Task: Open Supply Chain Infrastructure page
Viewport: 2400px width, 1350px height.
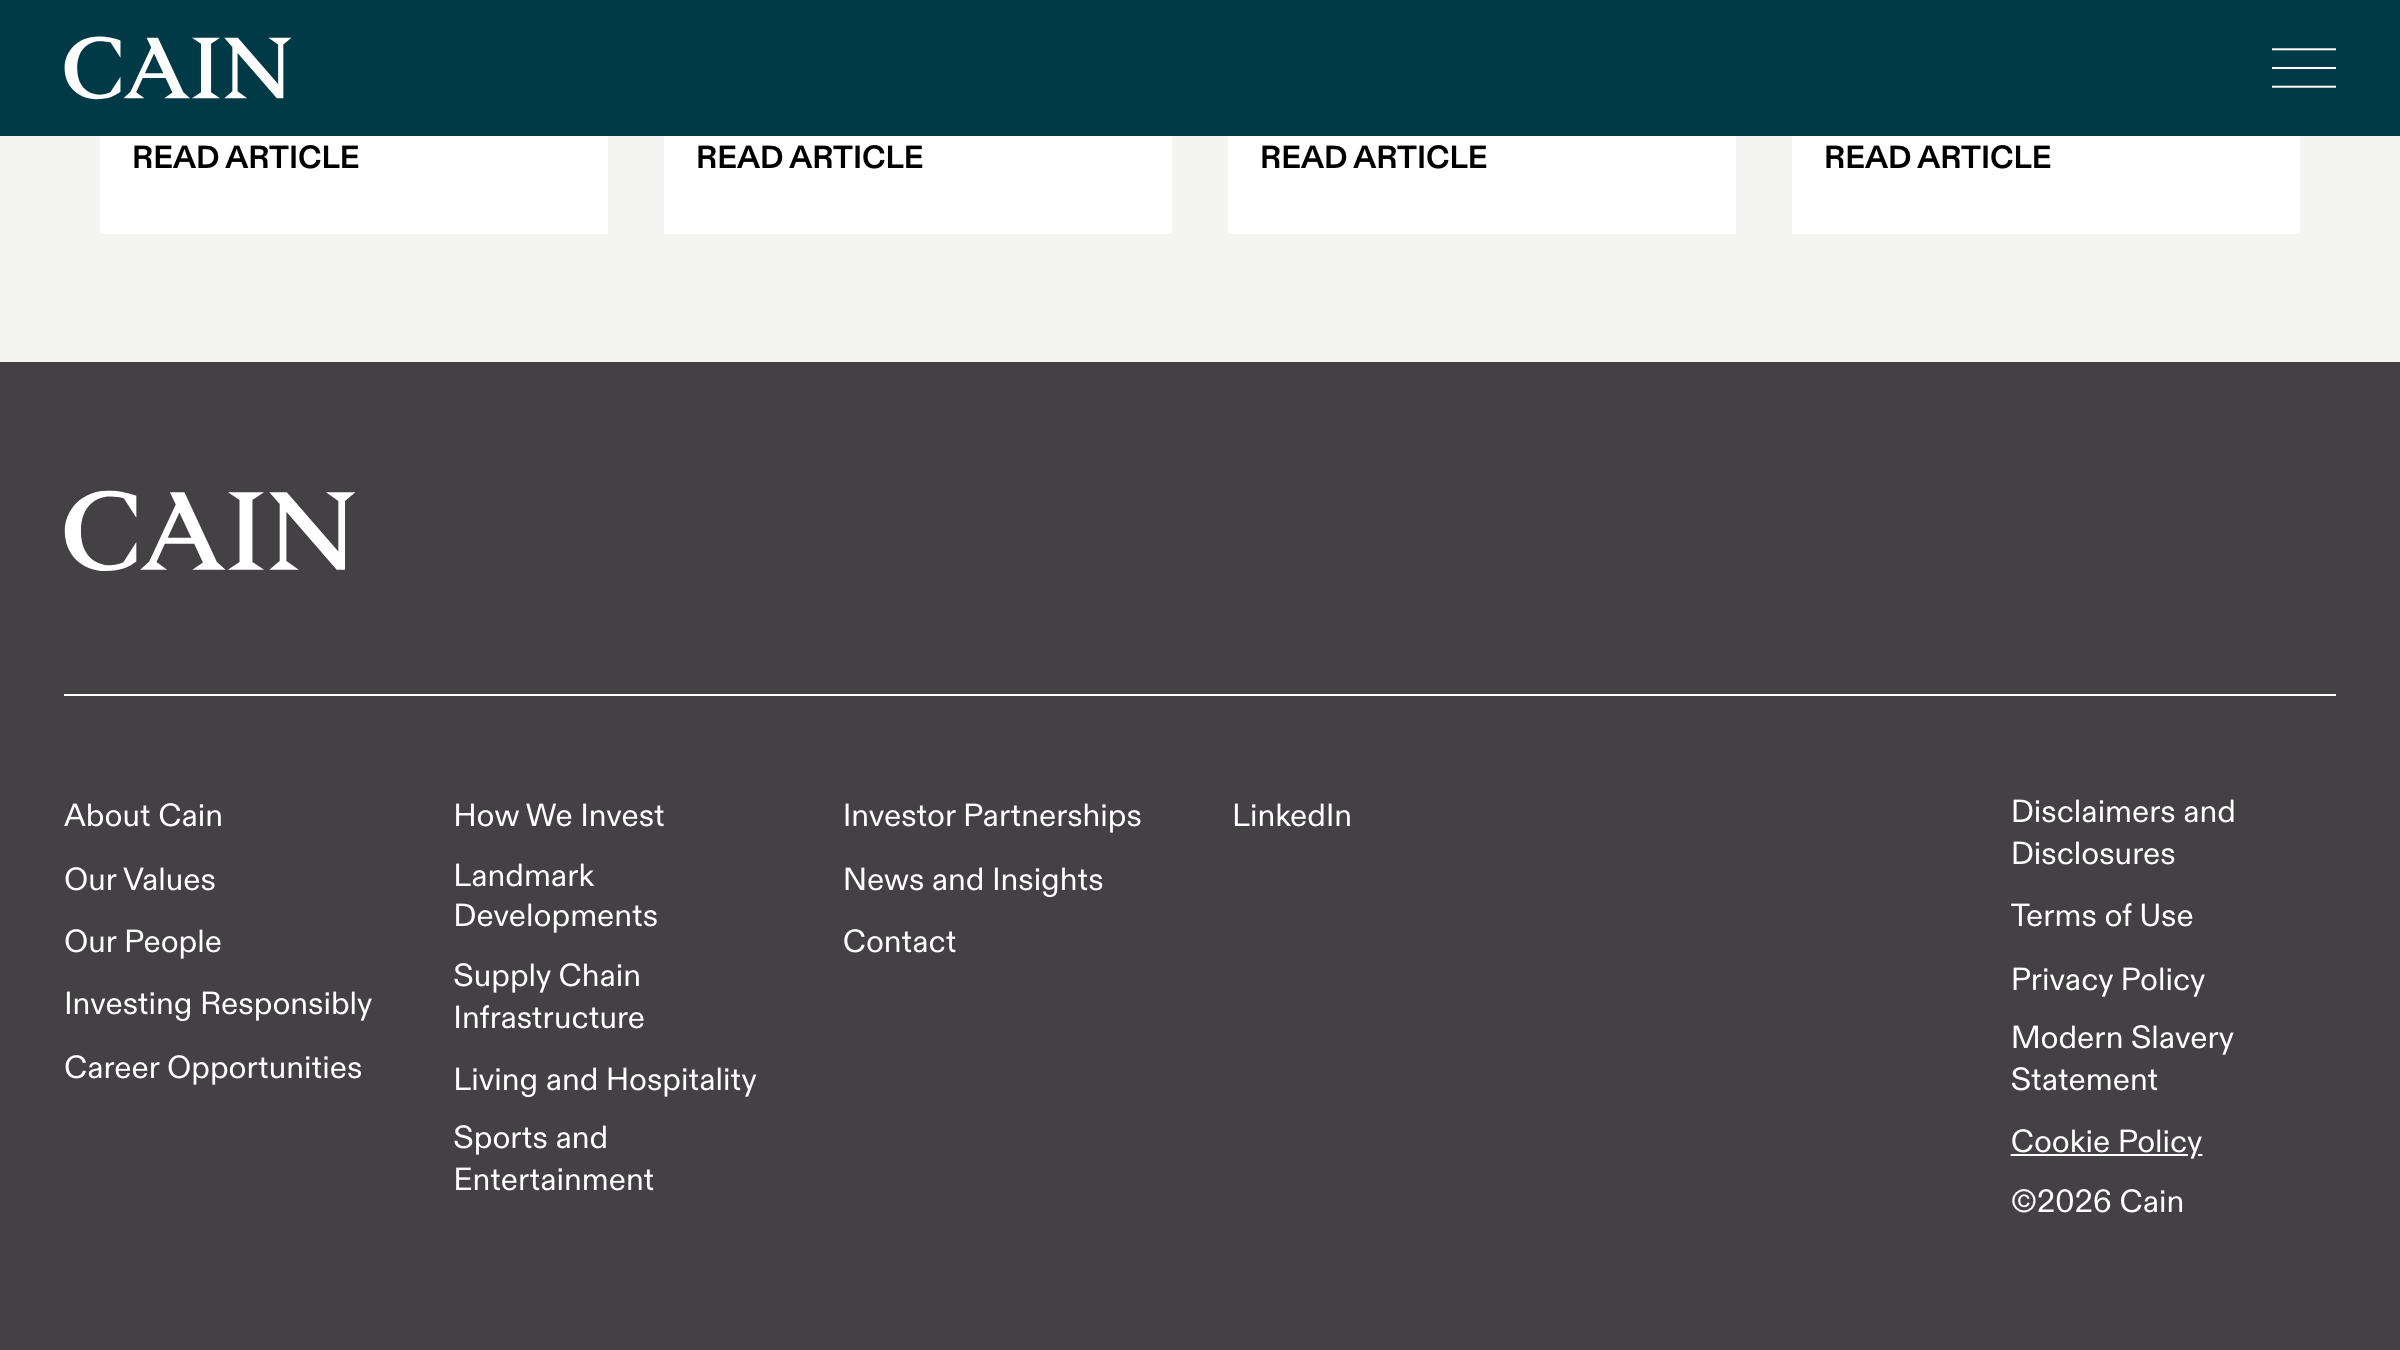Action: 549,997
